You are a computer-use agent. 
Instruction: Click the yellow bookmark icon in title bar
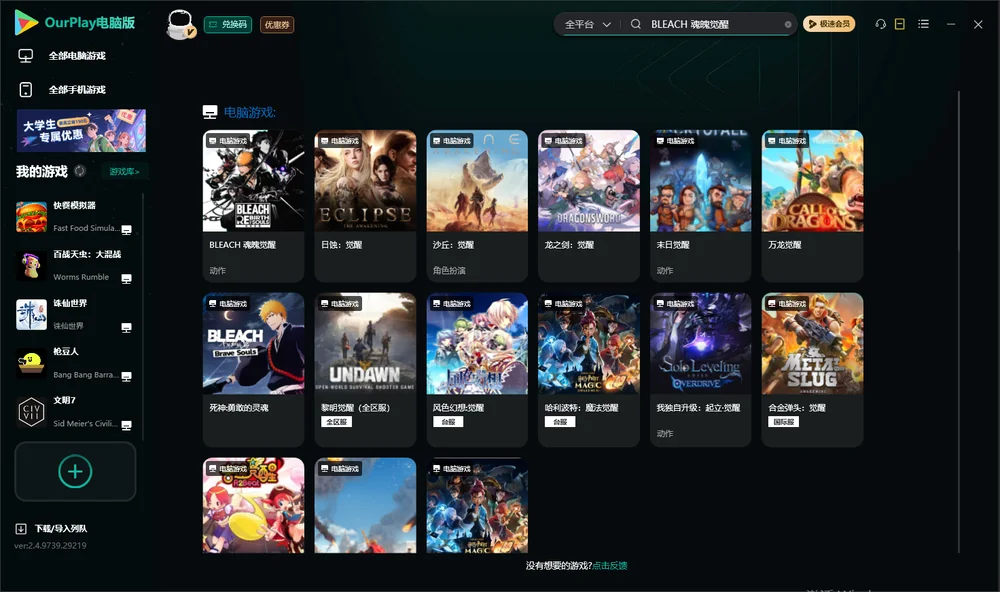[x=900, y=24]
